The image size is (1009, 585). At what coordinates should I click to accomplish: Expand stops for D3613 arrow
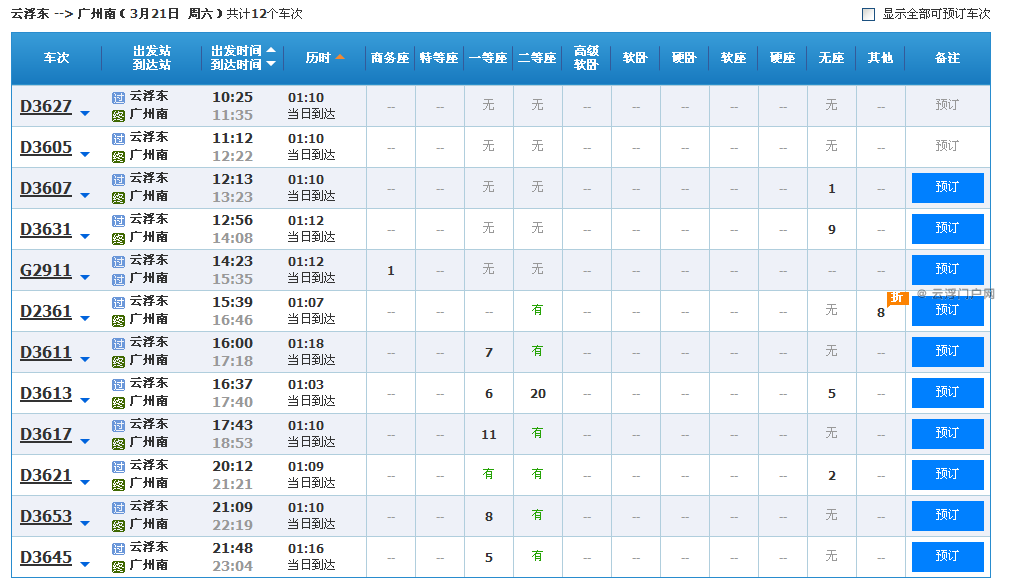pos(85,400)
